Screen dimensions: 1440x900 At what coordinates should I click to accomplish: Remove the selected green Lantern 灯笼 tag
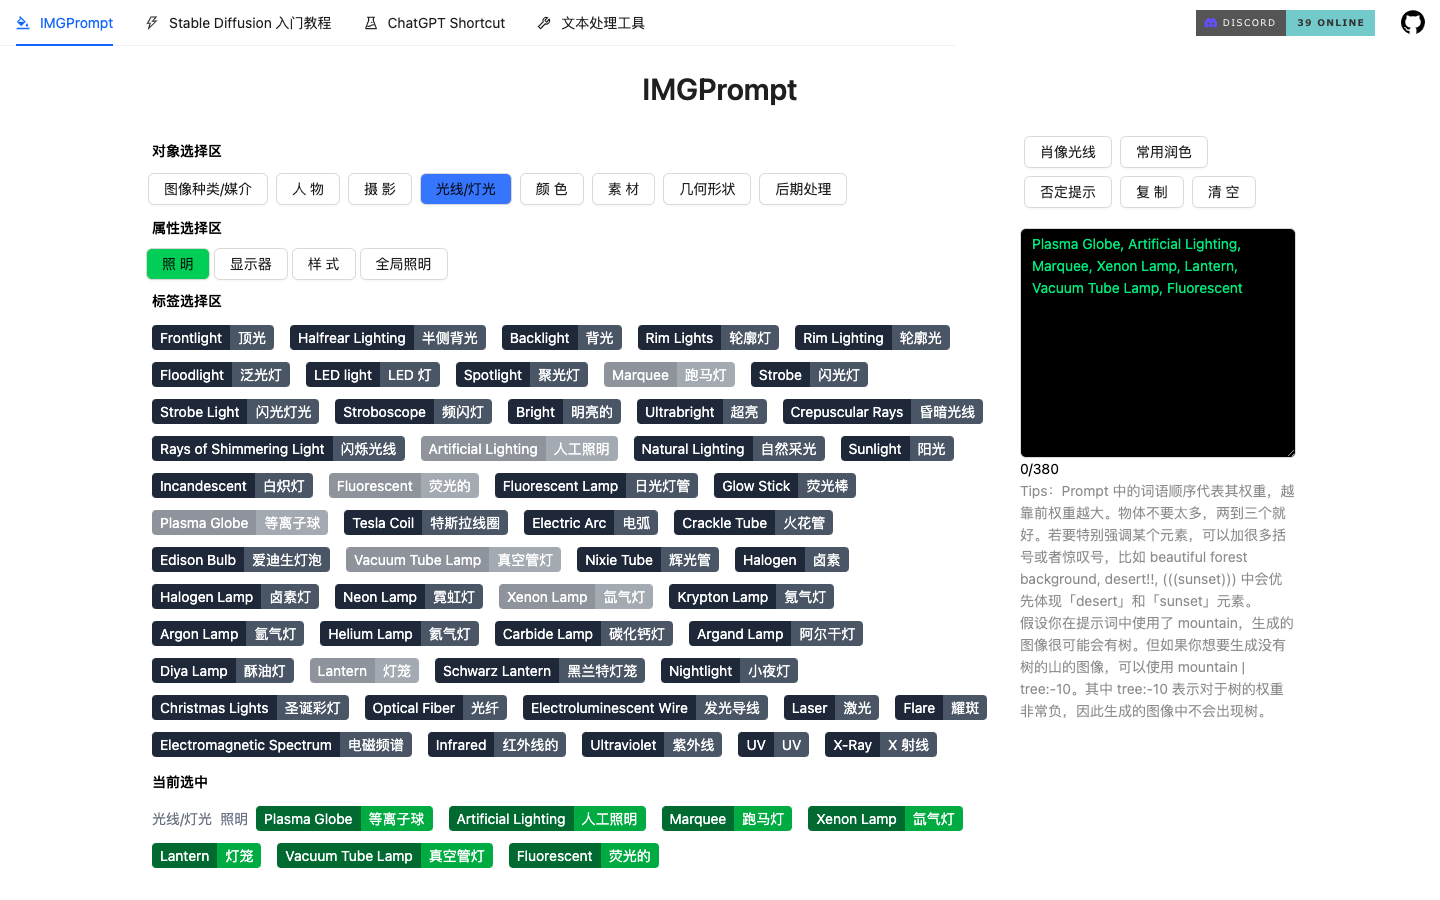click(x=206, y=856)
